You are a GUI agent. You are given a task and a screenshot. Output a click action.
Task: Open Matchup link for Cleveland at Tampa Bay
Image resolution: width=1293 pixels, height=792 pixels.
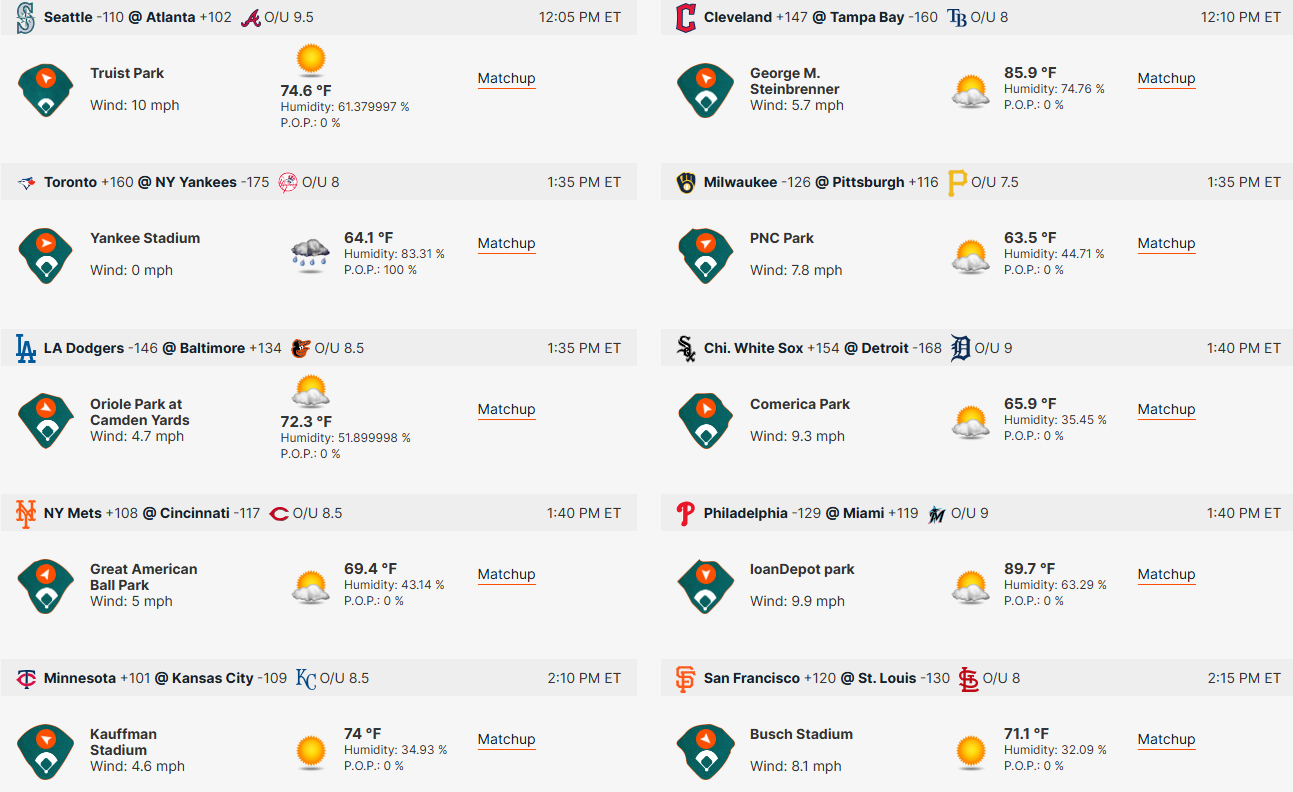click(1166, 79)
